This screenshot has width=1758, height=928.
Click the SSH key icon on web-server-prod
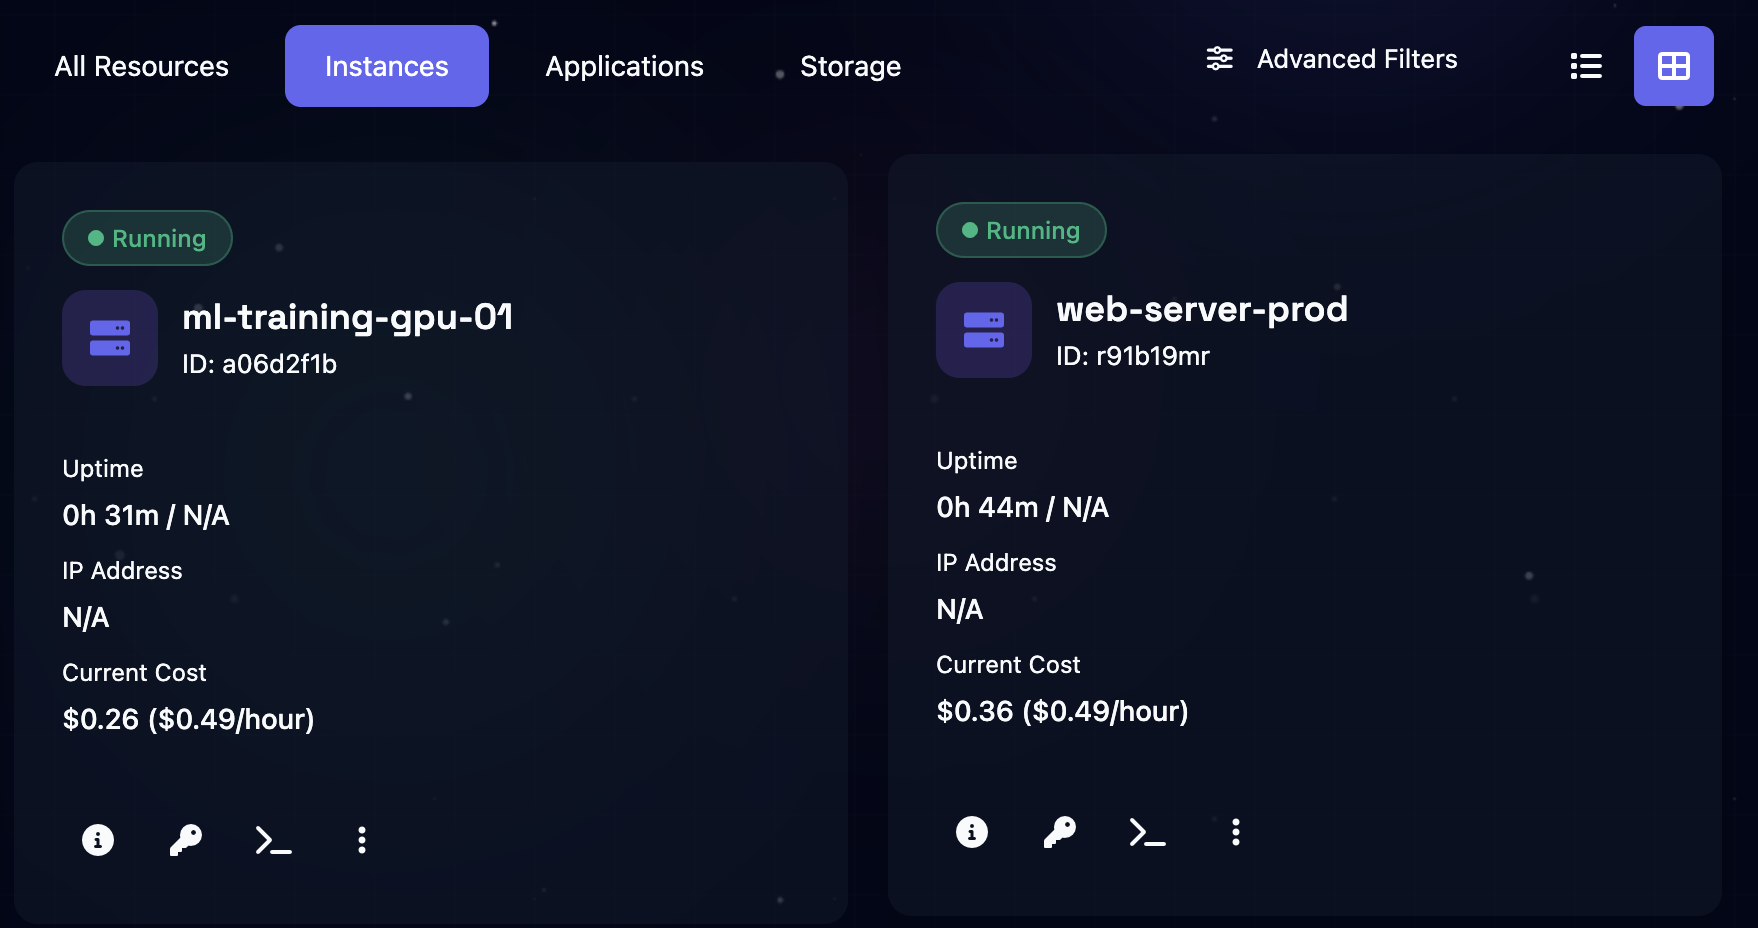[1059, 831]
